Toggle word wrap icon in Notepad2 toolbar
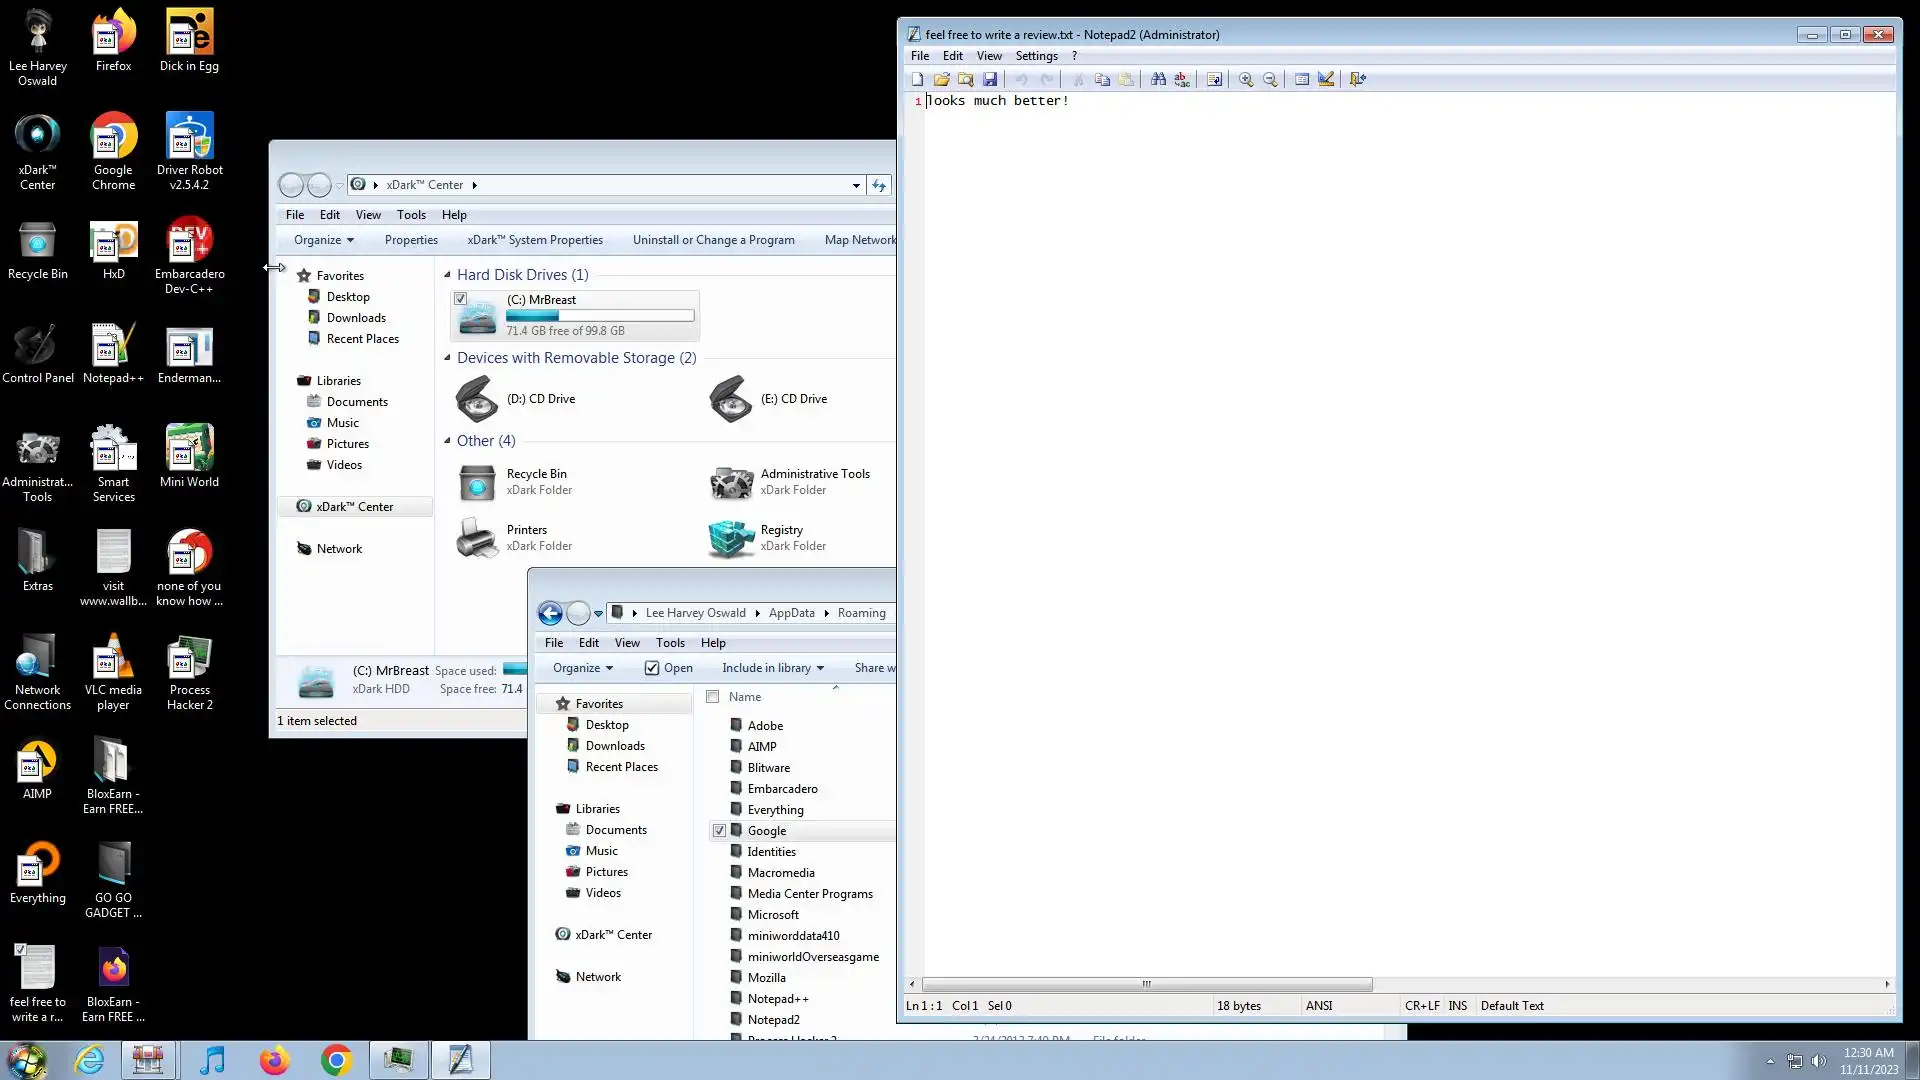Image resolution: width=1920 pixels, height=1080 pixels. coord(1214,79)
